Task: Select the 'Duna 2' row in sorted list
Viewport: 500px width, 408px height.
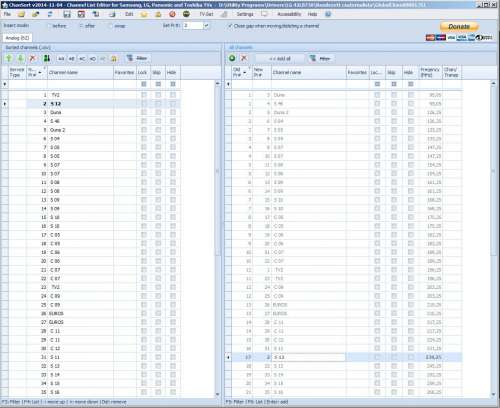Action: click(x=94, y=130)
